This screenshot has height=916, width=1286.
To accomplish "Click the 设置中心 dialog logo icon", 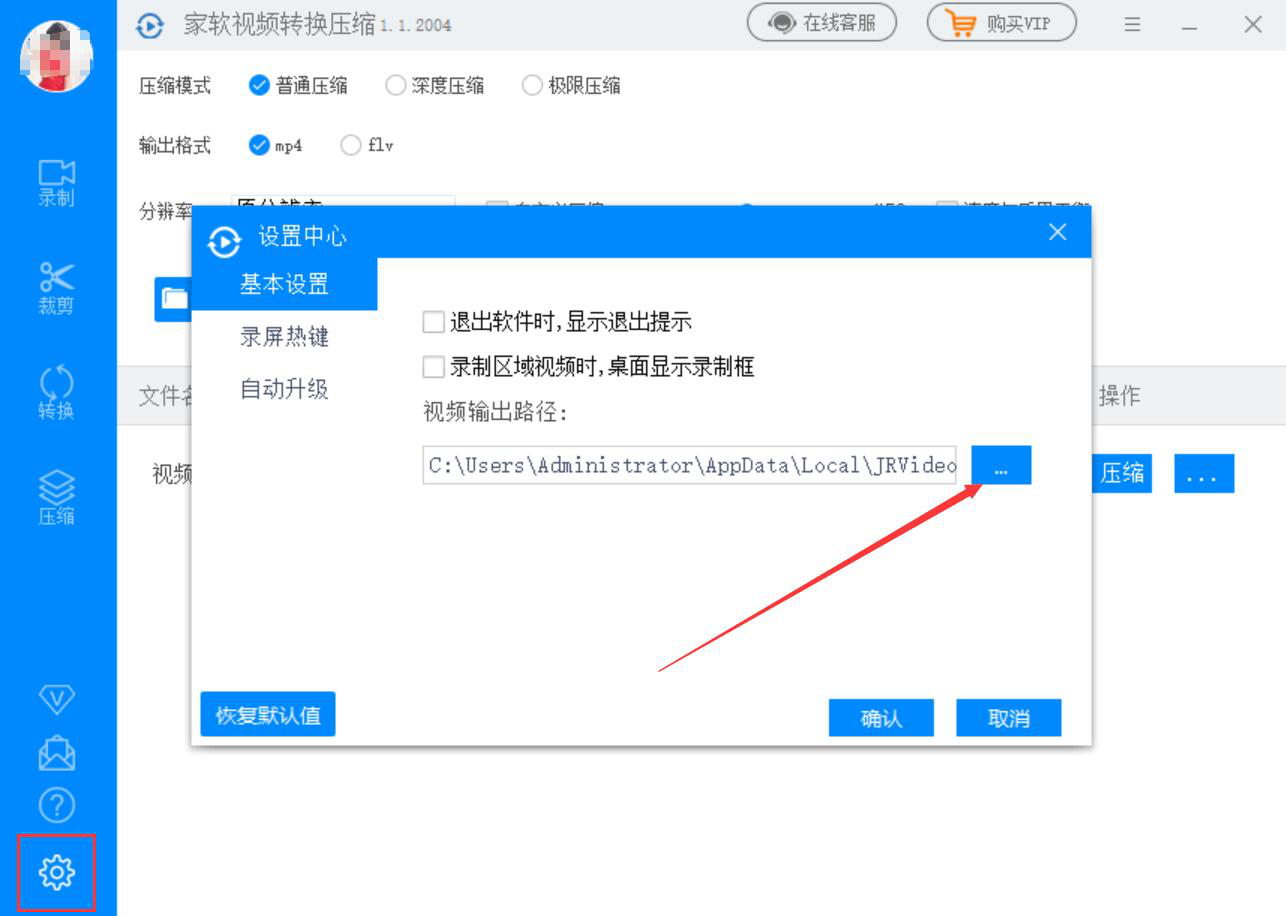I will point(225,242).
